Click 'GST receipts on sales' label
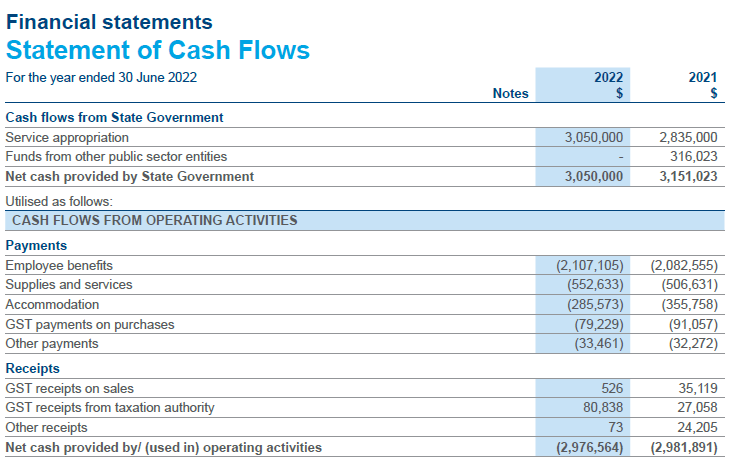Image resolution: width=745 pixels, height=474 pixels. pyautogui.click(x=69, y=389)
